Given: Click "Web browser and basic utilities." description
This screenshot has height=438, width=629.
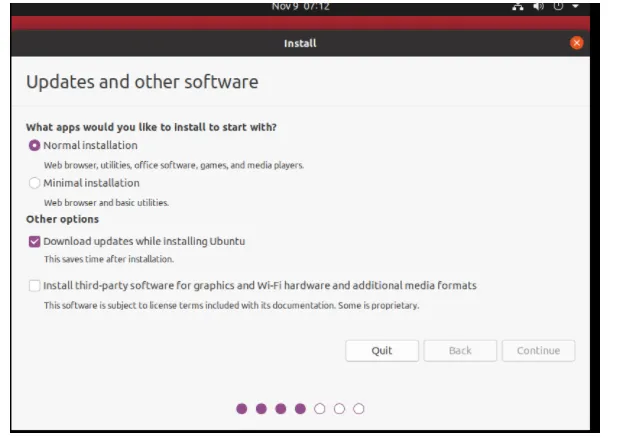Looking at the screenshot, I should coord(106,203).
